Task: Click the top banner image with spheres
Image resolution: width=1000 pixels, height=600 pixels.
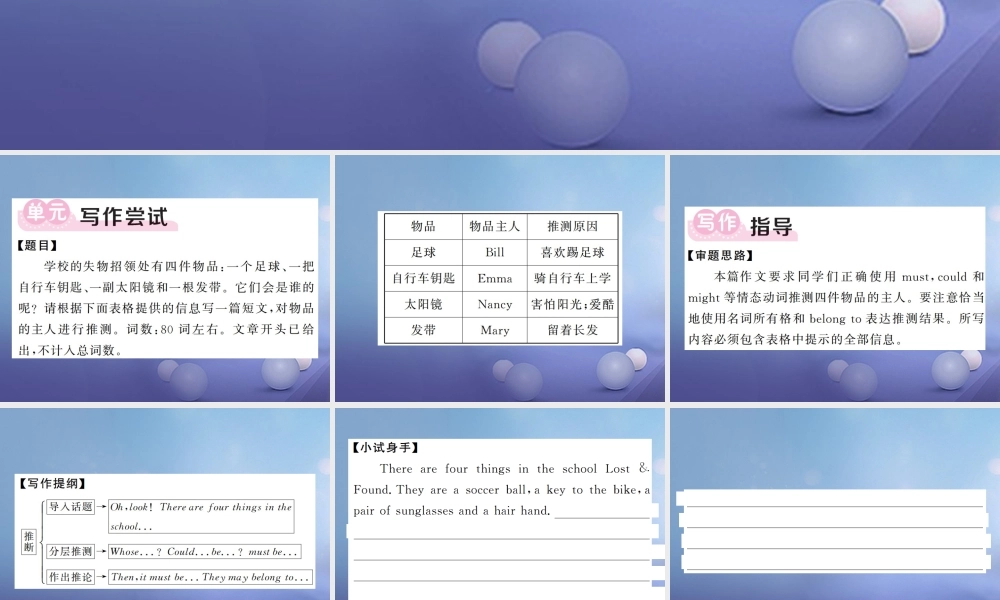Action: (500, 75)
